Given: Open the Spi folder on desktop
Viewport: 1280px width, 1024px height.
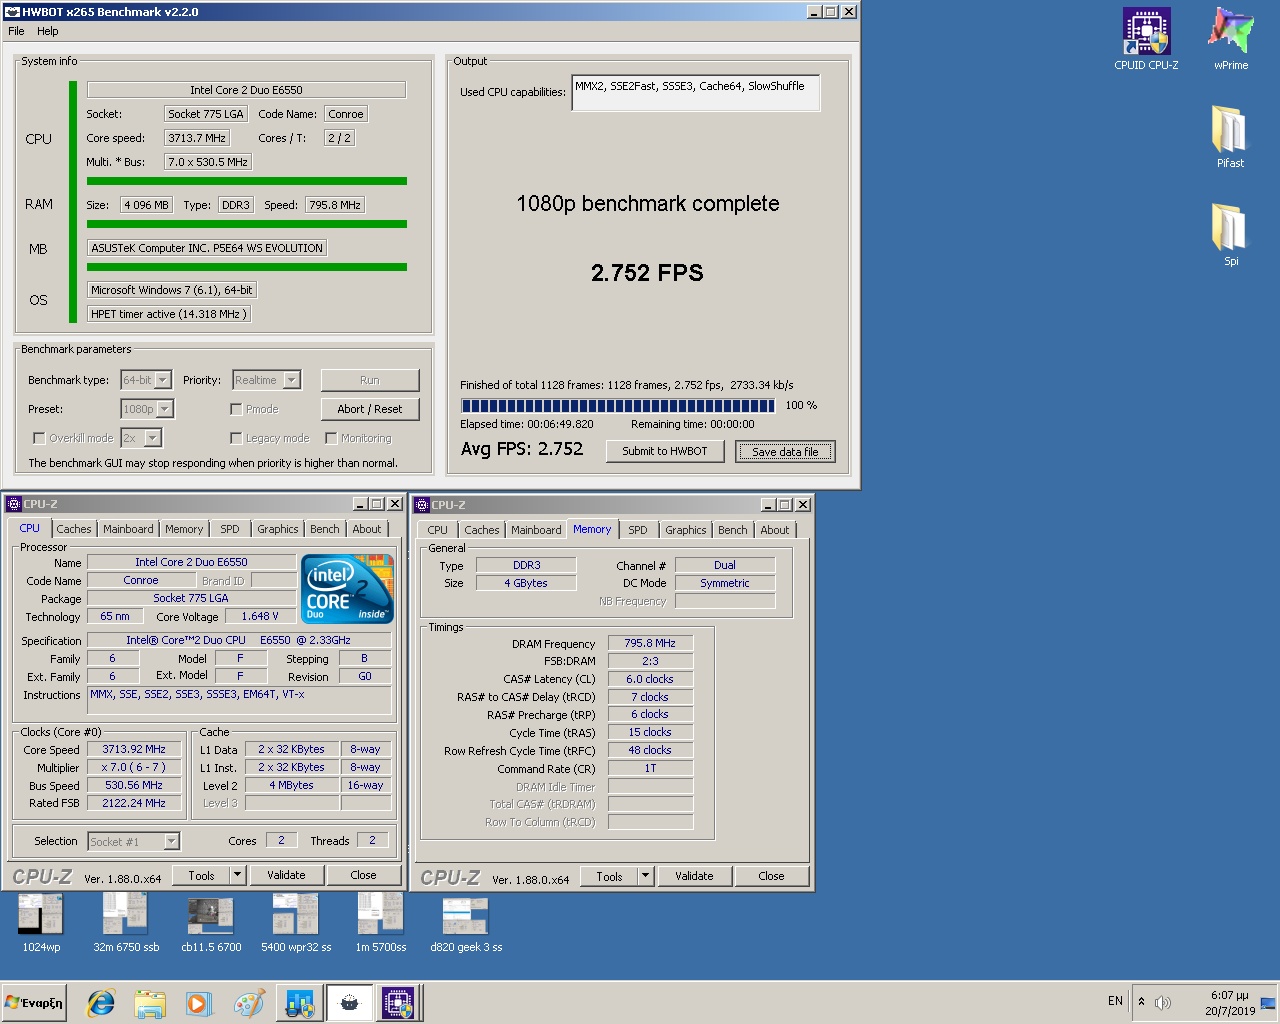Looking at the screenshot, I should pyautogui.click(x=1230, y=234).
